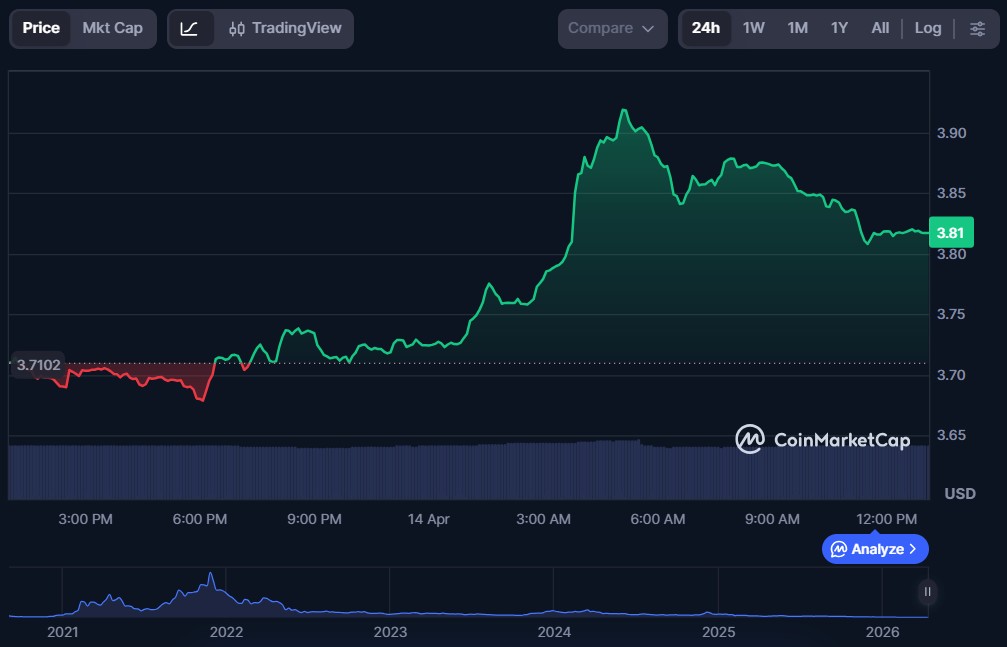Switch chart to Price view
1007x647 pixels.
click(x=41, y=28)
